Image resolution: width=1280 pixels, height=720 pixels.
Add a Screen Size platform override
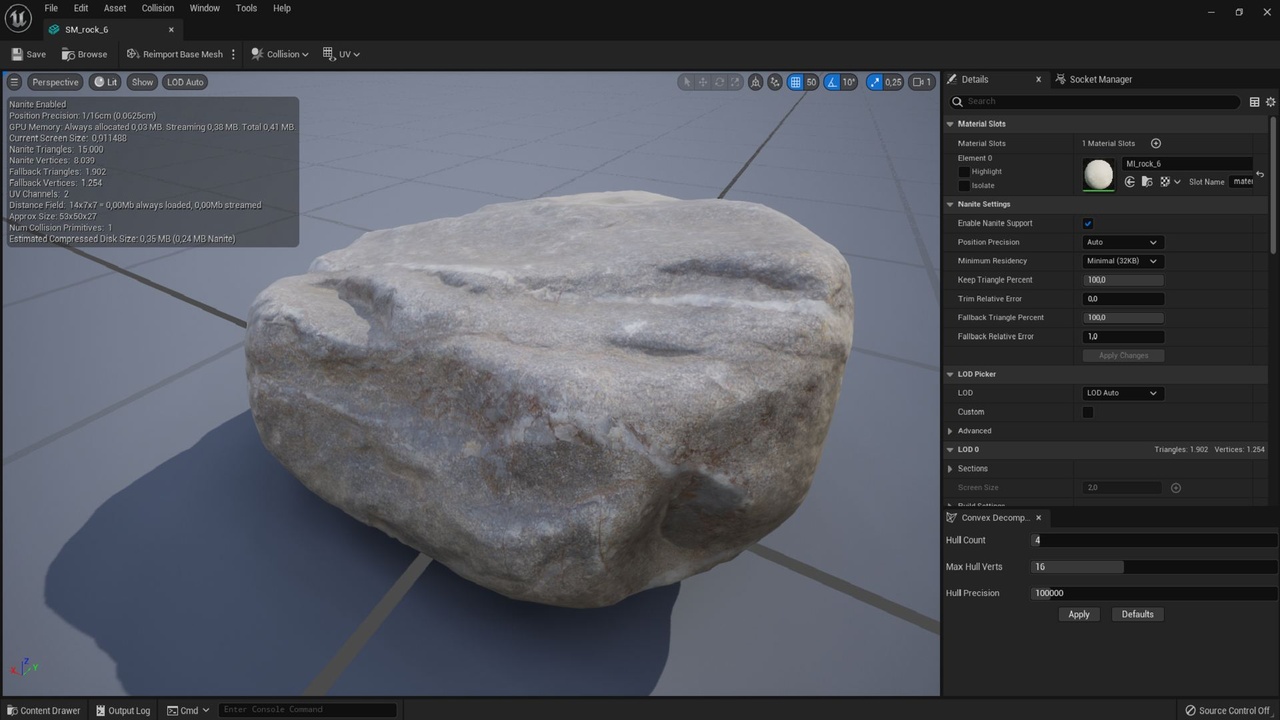pos(1176,488)
